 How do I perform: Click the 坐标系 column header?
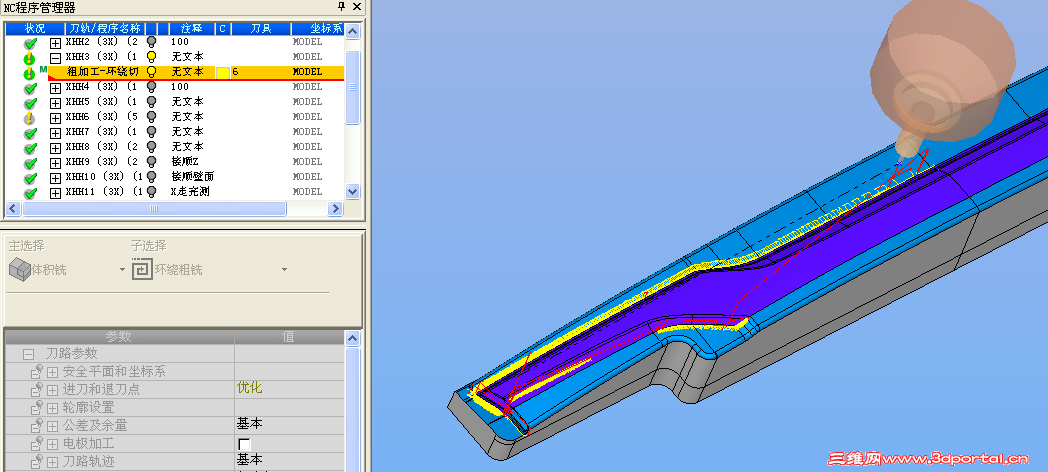point(318,29)
